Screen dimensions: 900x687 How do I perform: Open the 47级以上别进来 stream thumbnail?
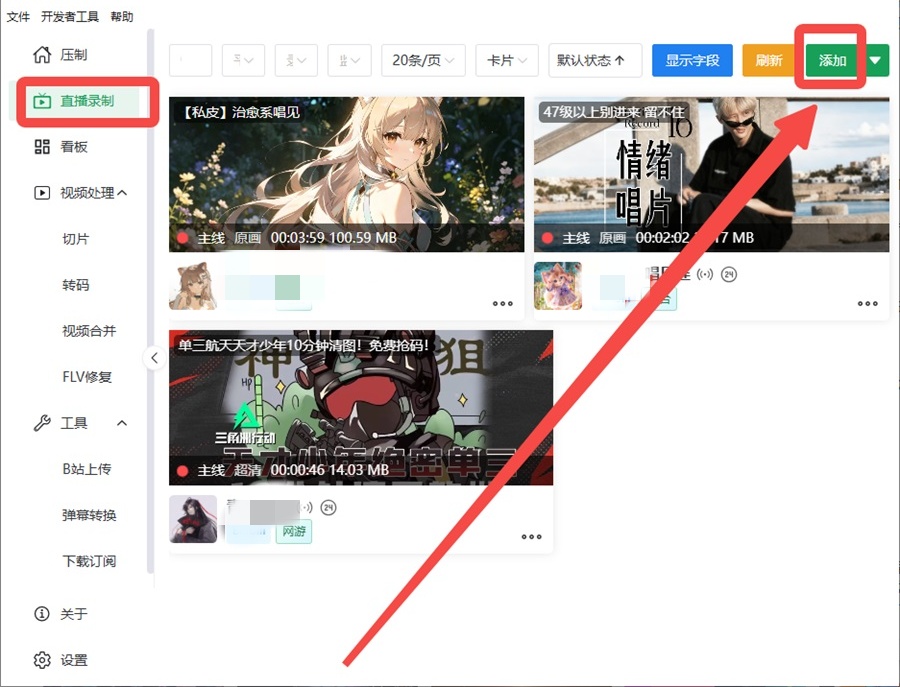click(712, 174)
